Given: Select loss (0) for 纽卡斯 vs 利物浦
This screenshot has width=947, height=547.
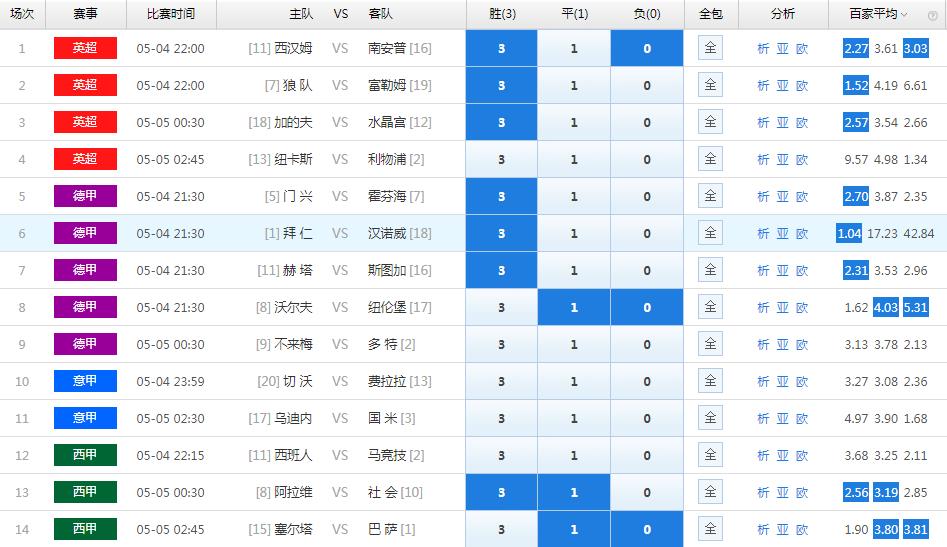Looking at the screenshot, I should click(647, 159).
